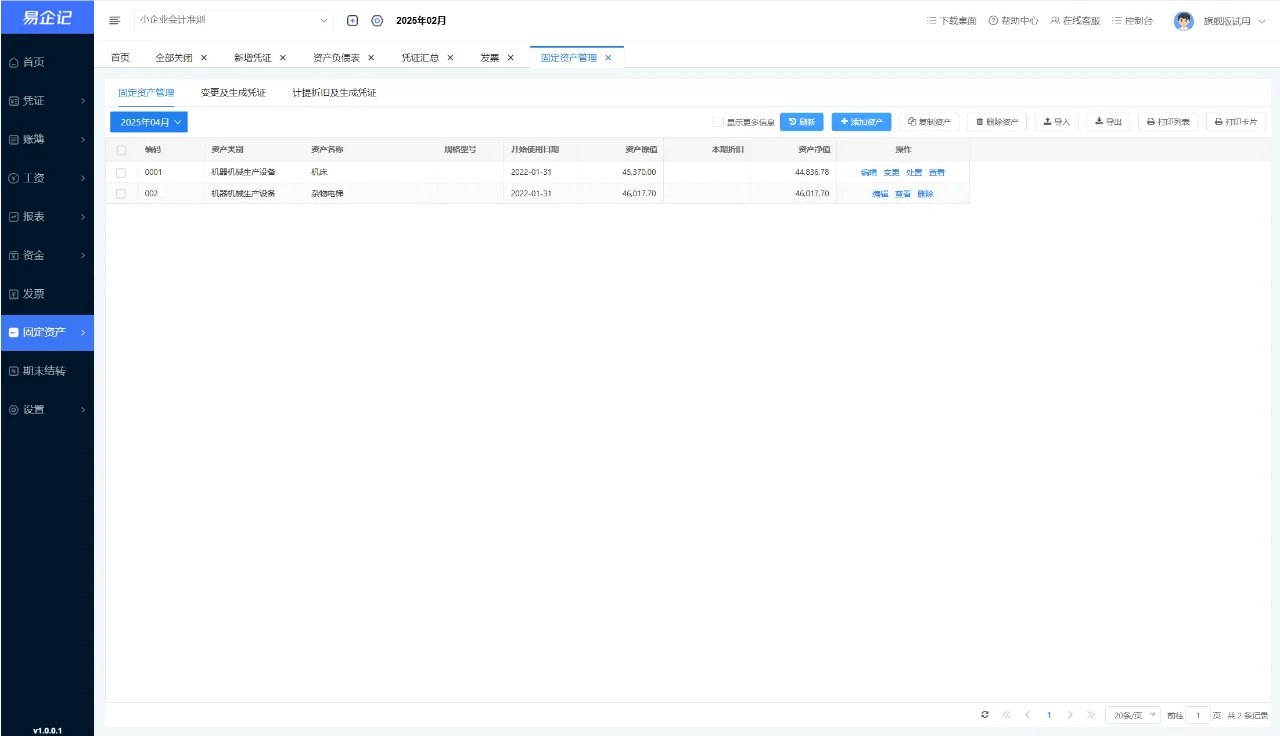Switch to the 发票 page tab
This screenshot has height=736, width=1280.
click(490, 58)
